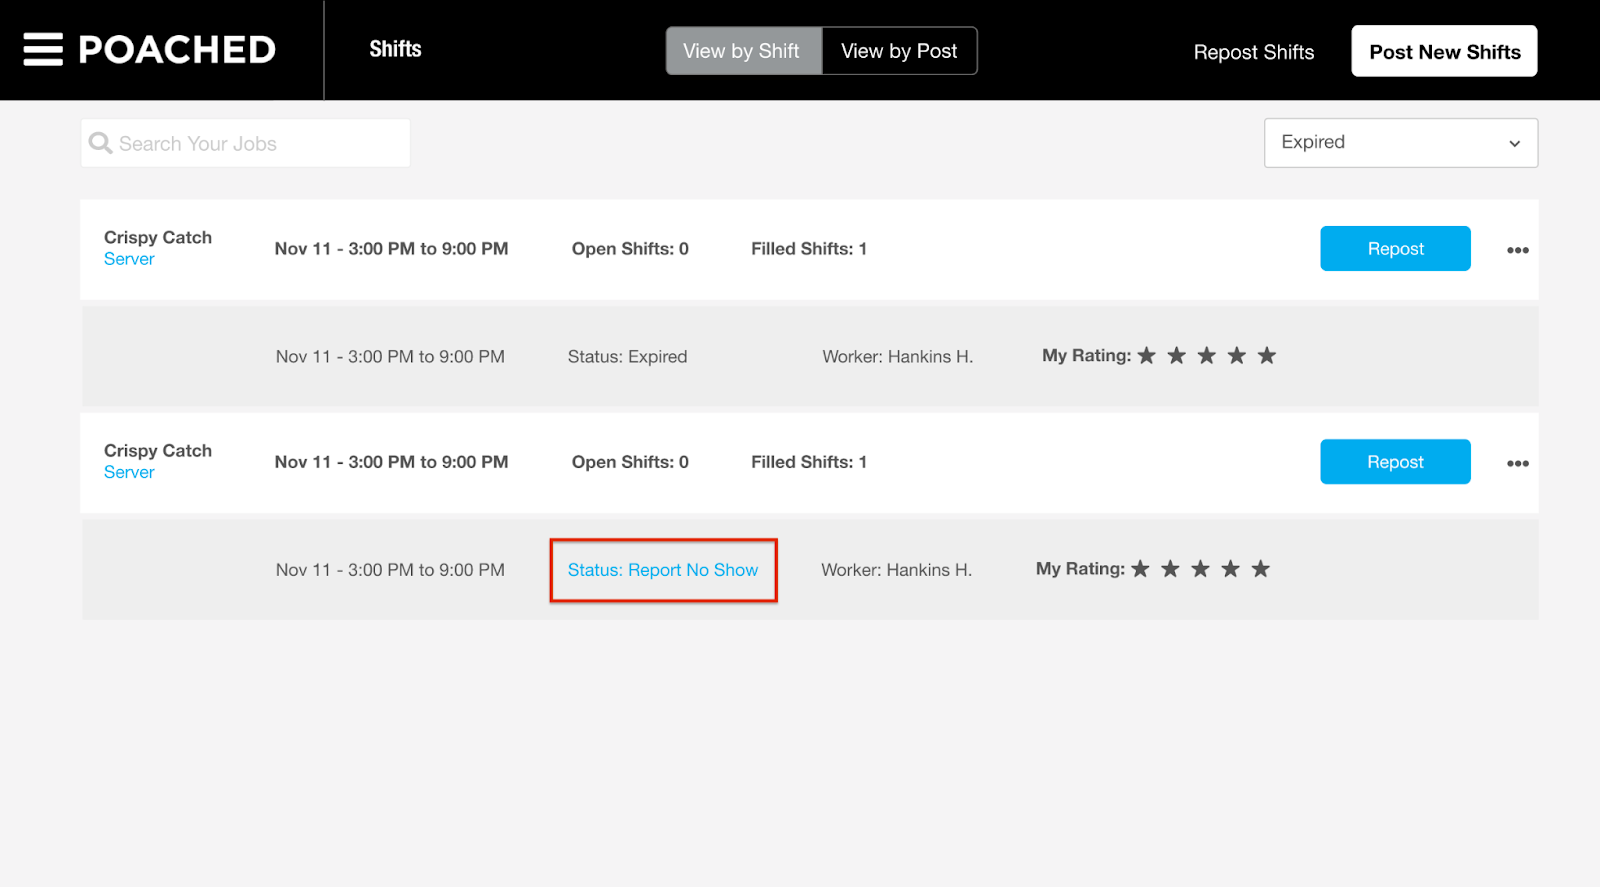Viewport: 1600px width, 887px height.
Task: Click the fourth star in the Expired row's rating
Action: 1237,355
